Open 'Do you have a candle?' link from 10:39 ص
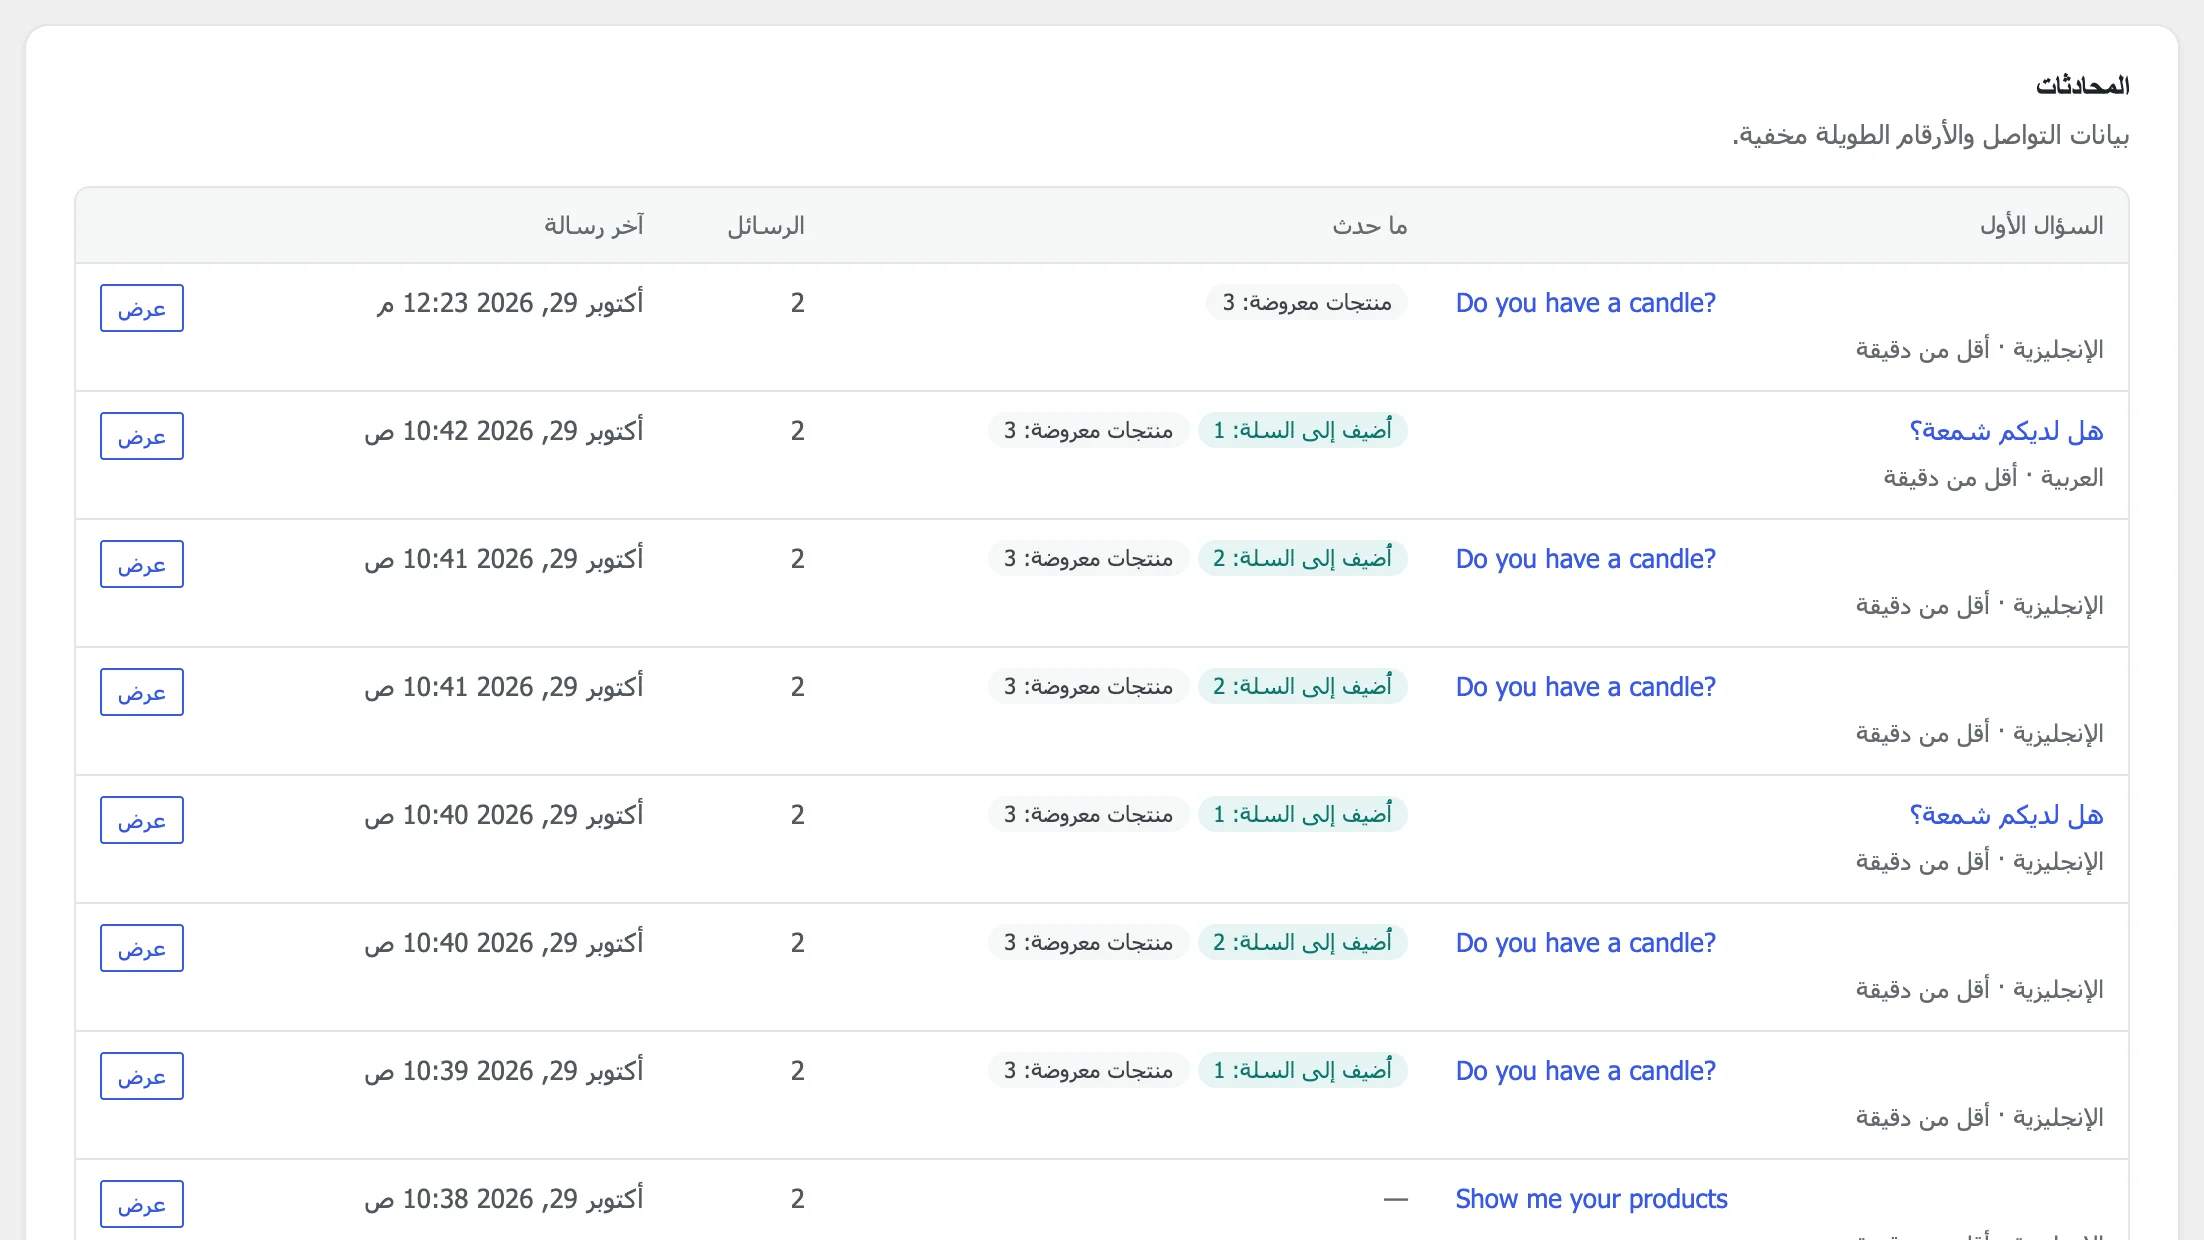This screenshot has width=2204, height=1240. tap(1586, 1071)
